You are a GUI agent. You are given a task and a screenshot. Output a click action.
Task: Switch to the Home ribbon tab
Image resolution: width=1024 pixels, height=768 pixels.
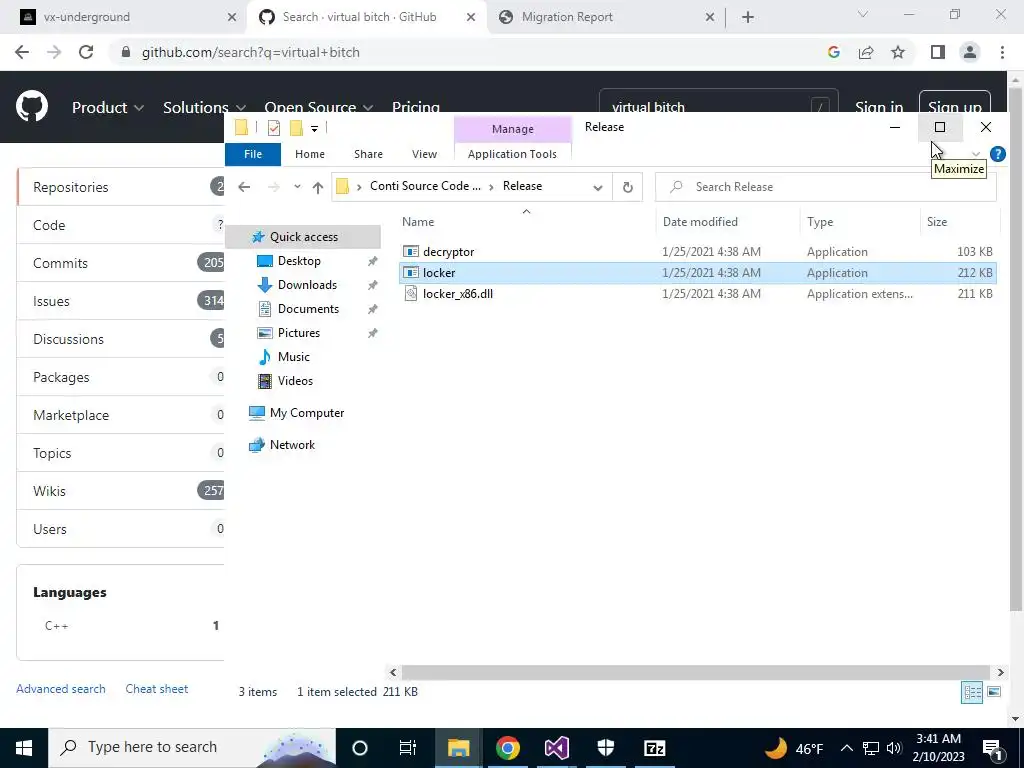click(310, 154)
